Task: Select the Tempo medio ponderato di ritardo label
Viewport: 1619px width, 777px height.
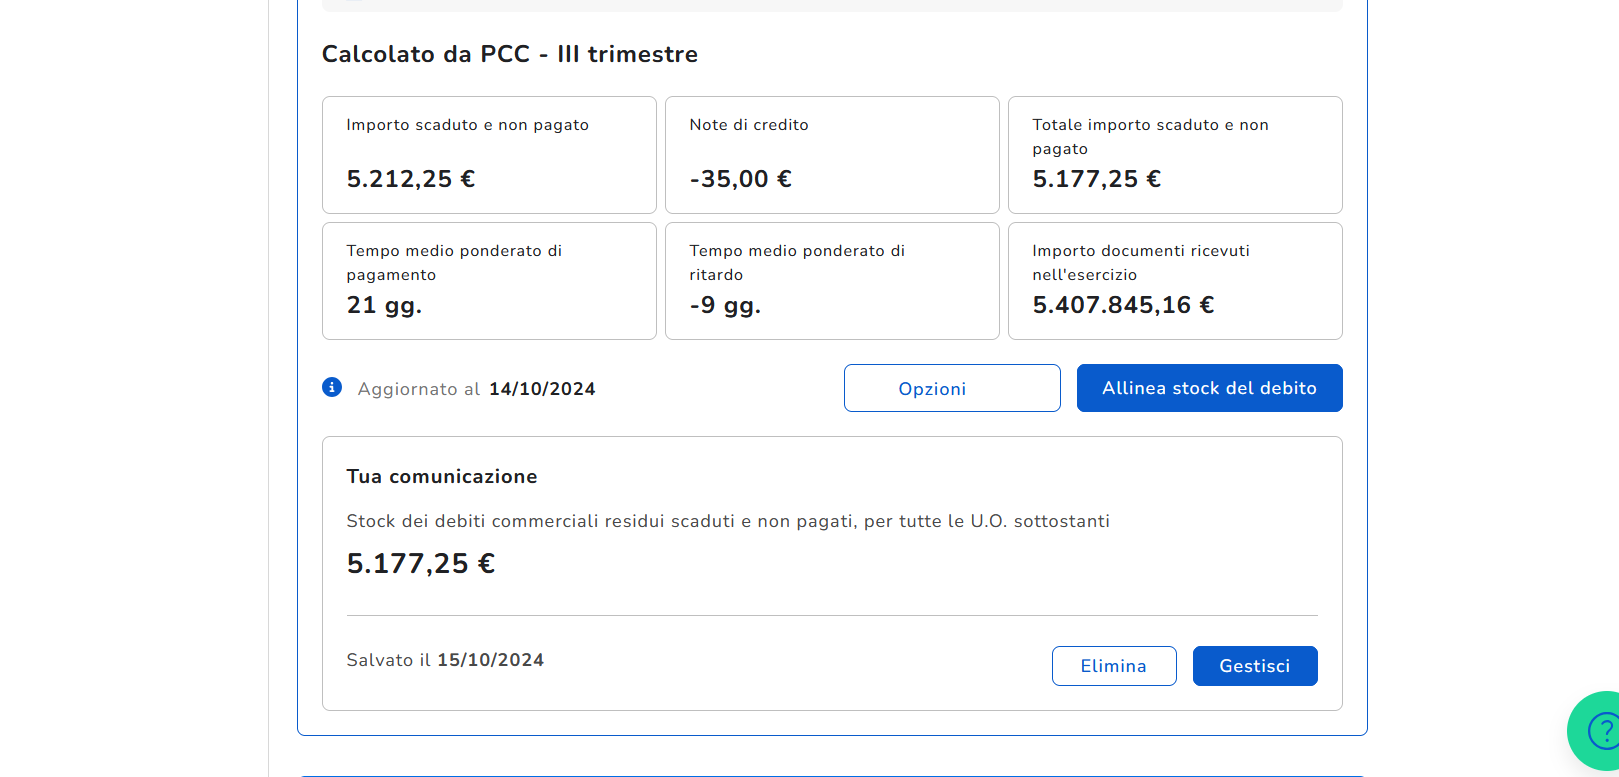Action: [x=796, y=262]
